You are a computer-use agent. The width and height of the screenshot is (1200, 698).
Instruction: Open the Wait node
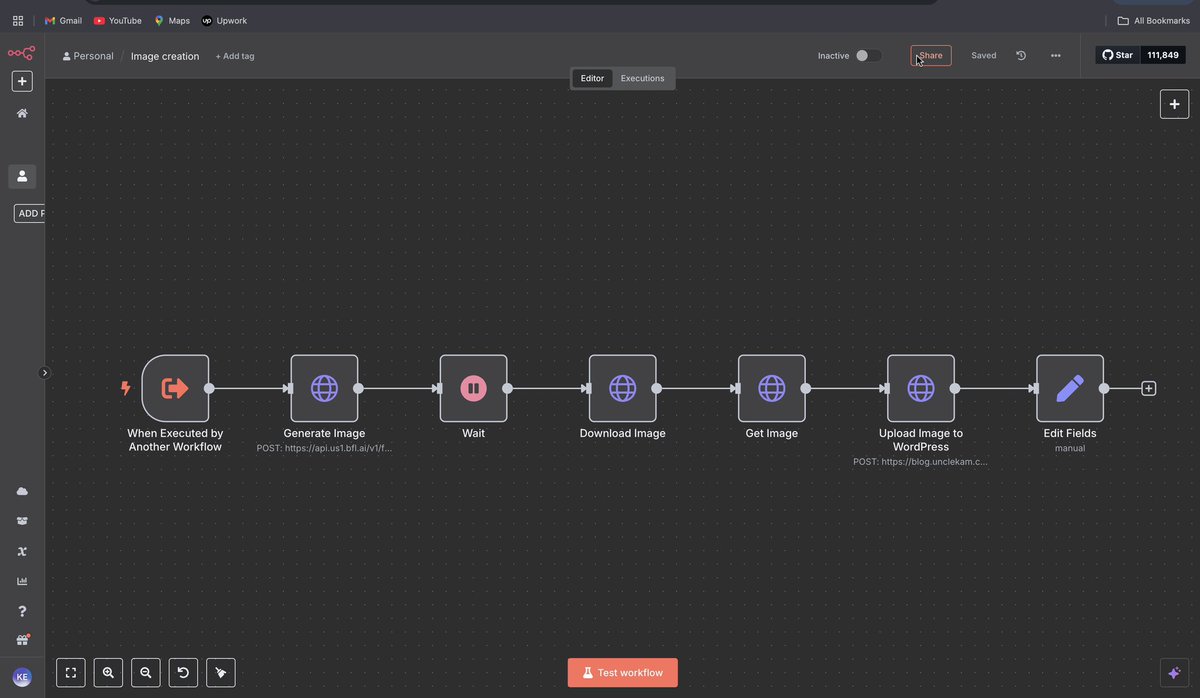click(473, 388)
